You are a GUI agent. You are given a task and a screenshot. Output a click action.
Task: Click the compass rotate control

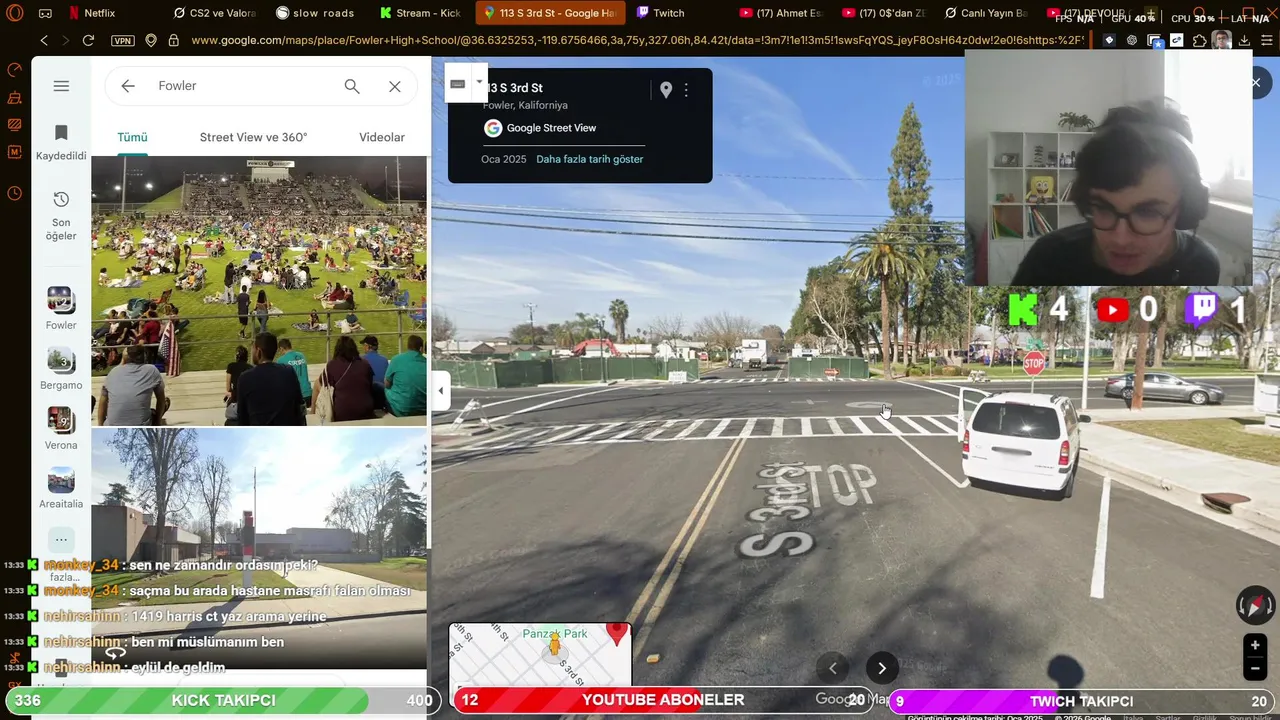tap(1255, 605)
